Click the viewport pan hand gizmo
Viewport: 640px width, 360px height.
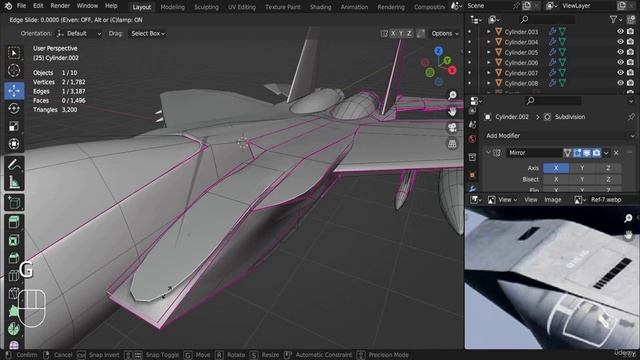pyautogui.click(x=452, y=111)
